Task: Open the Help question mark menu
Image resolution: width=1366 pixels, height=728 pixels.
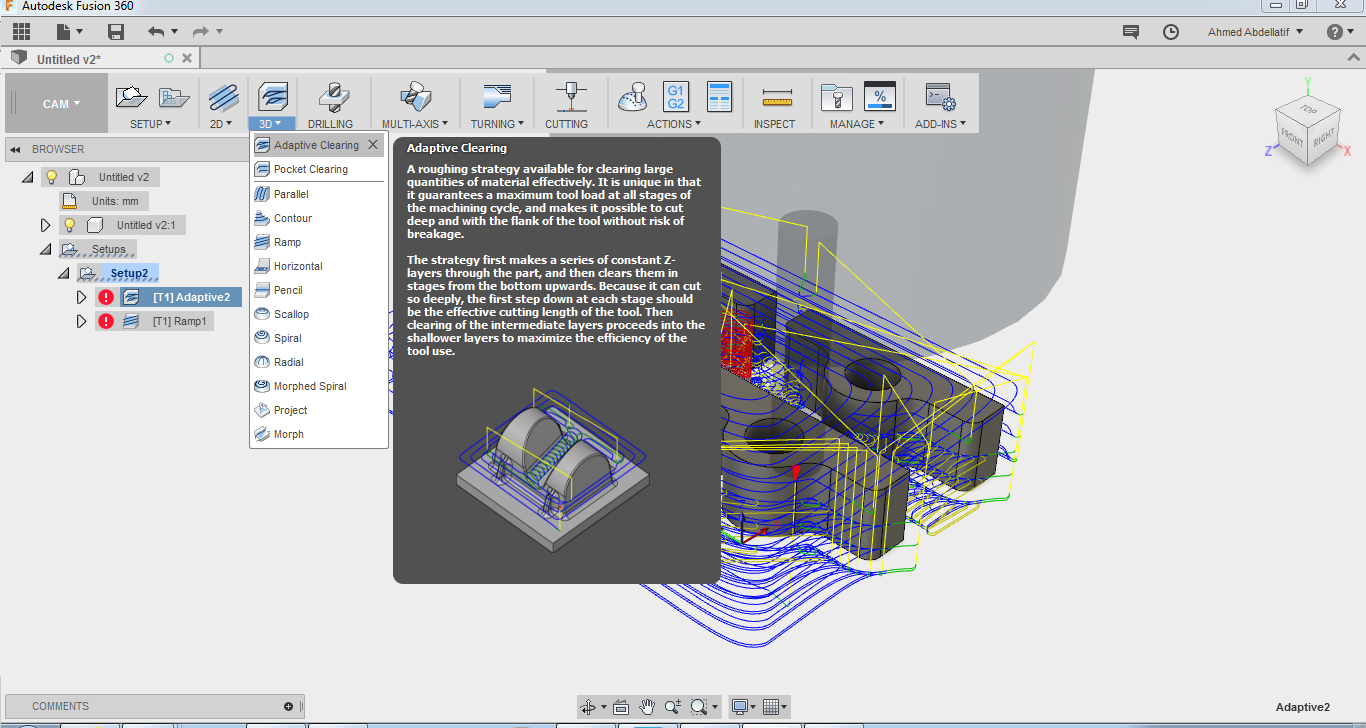Action: [x=1339, y=32]
